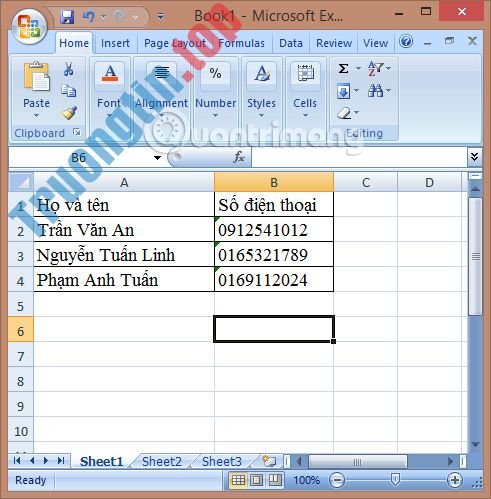The height and width of the screenshot is (499, 491).
Task: Go to first sheet navigation arrow
Action: click(x=17, y=461)
